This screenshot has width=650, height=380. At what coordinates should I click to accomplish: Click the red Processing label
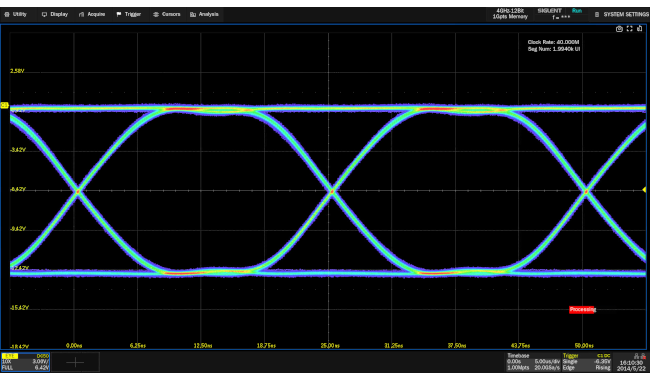[582, 310]
